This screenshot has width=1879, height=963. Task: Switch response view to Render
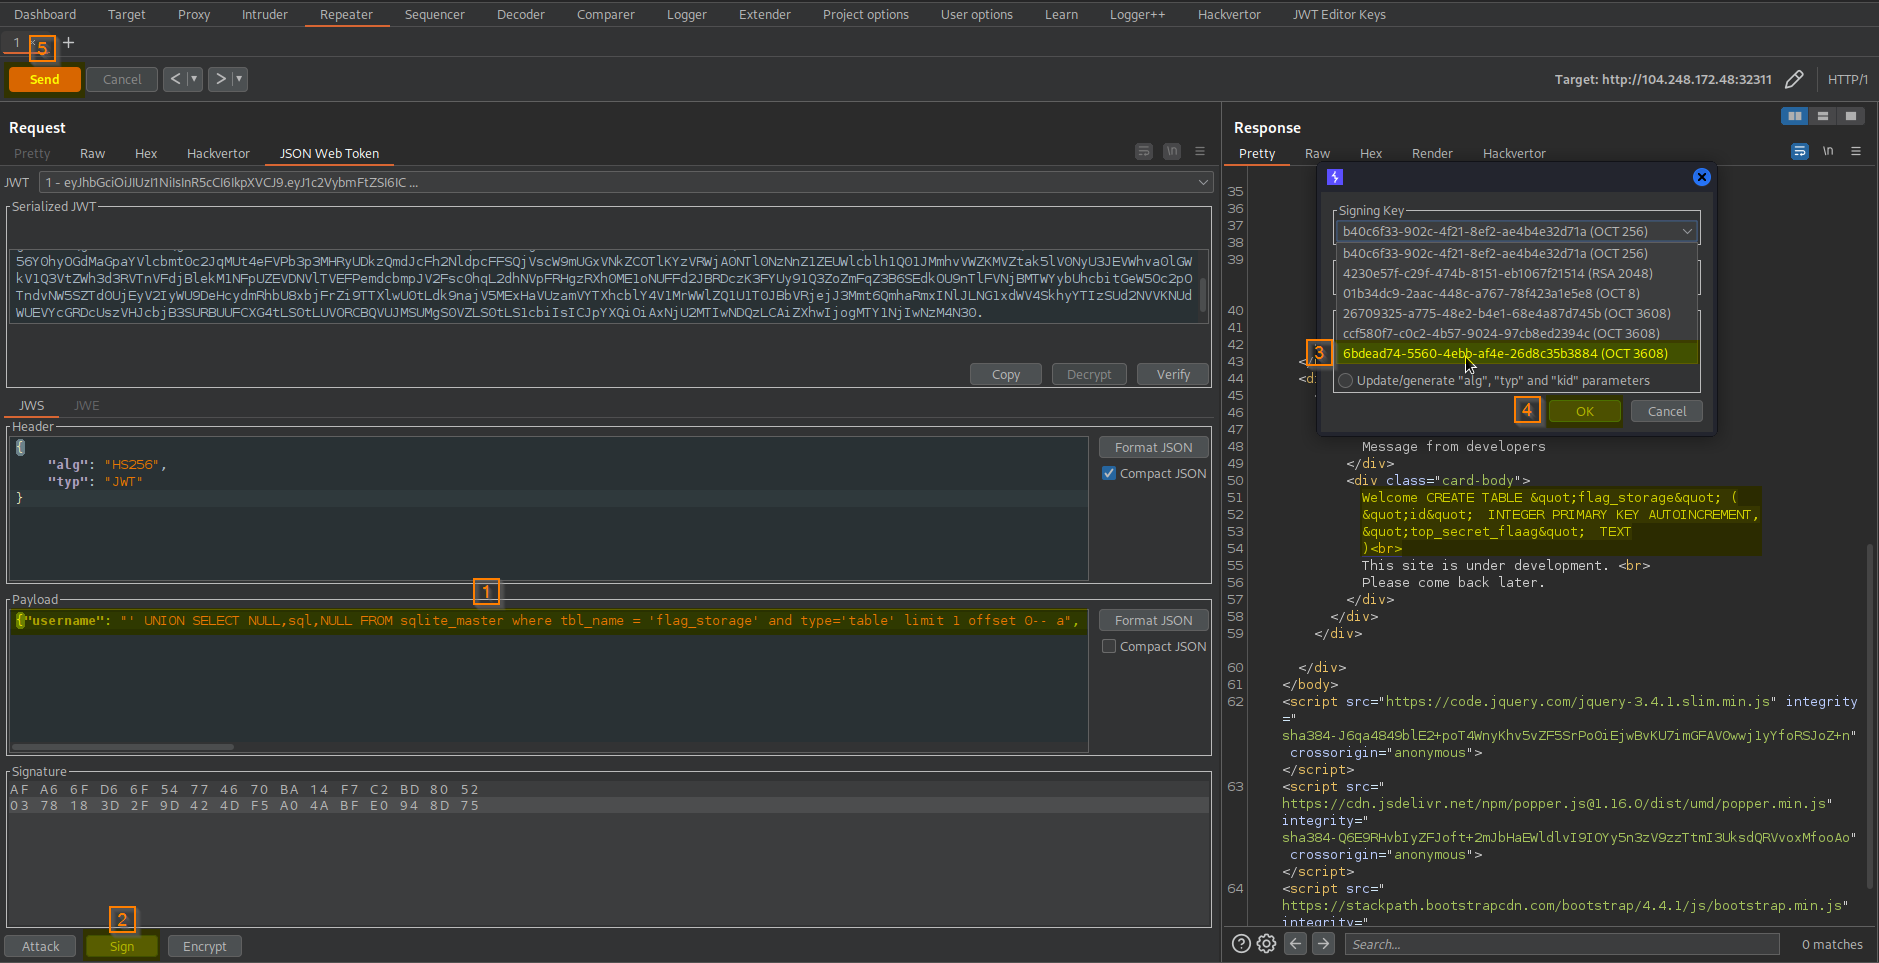pos(1432,153)
